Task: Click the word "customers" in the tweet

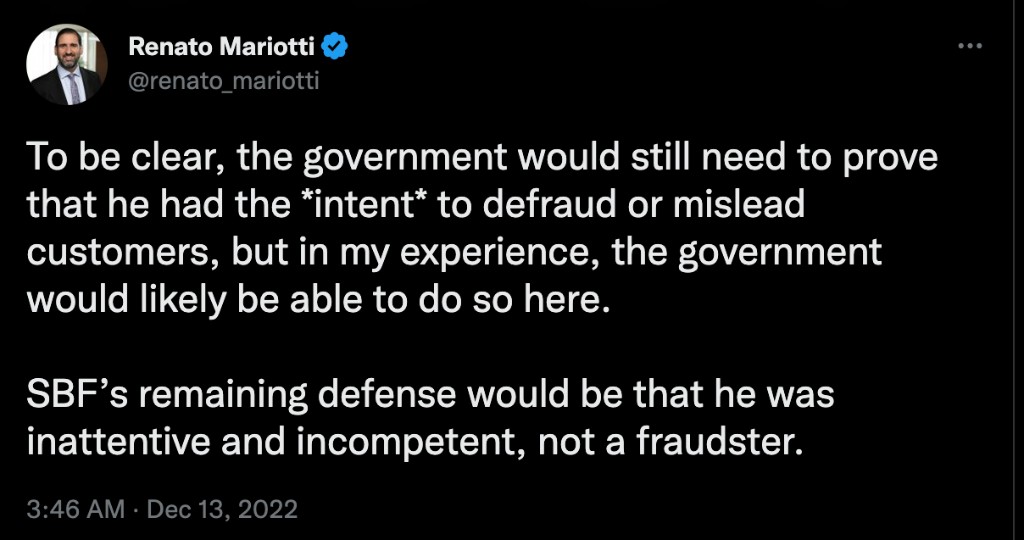Action: point(123,253)
